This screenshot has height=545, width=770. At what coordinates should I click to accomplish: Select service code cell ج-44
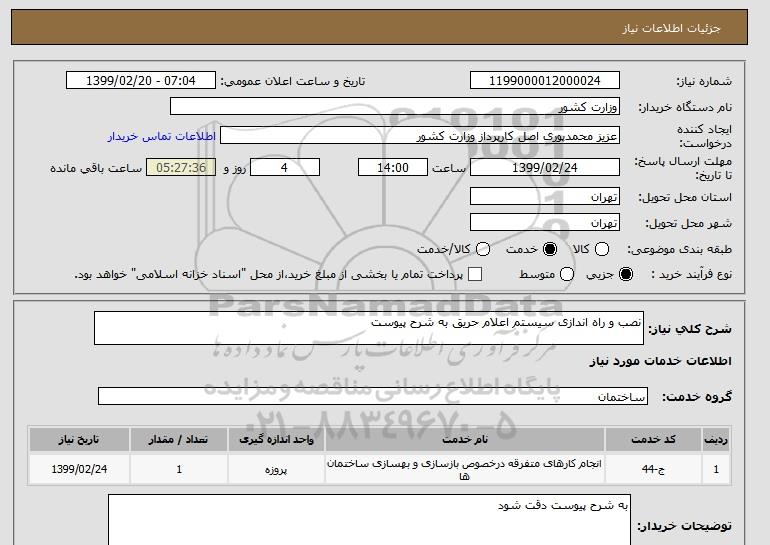pyautogui.click(x=653, y=469)
